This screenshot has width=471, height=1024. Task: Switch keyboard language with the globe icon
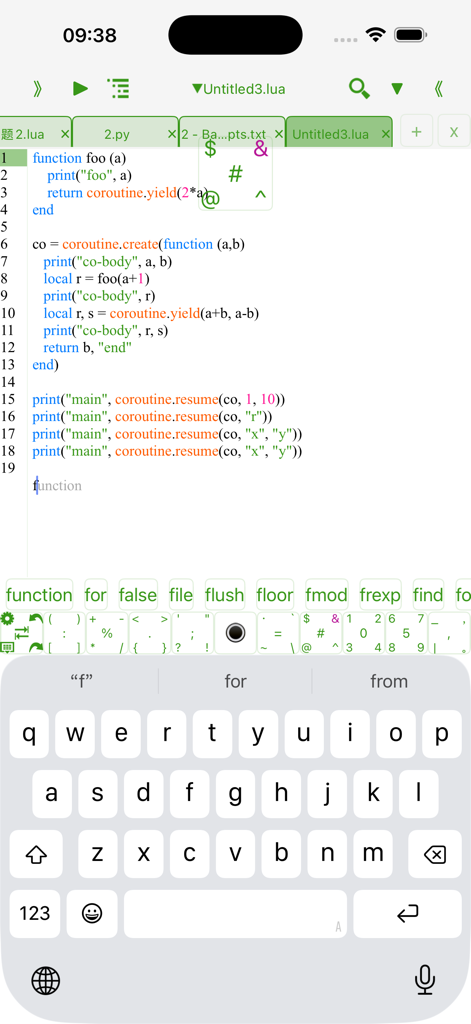tap(46, 980)
